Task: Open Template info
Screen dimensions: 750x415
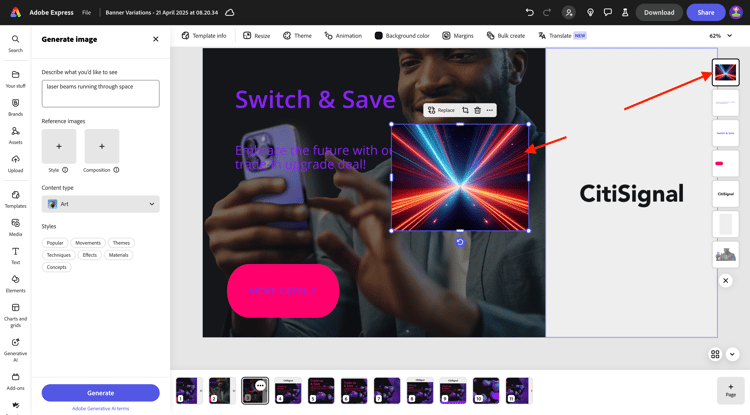Action: (204, 35)
